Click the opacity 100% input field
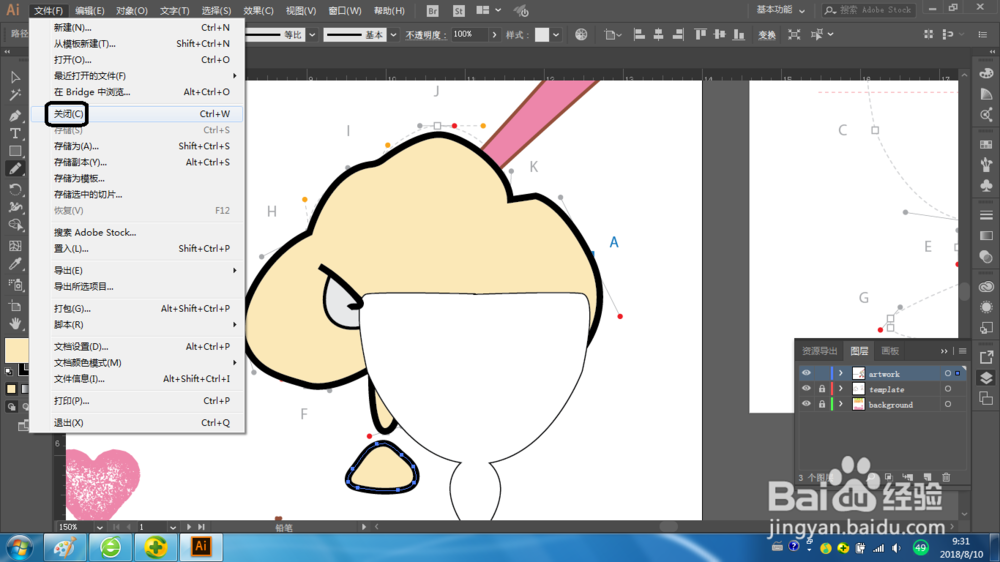Viewport: 1000px width, 562px height. [x=469, y=35]
